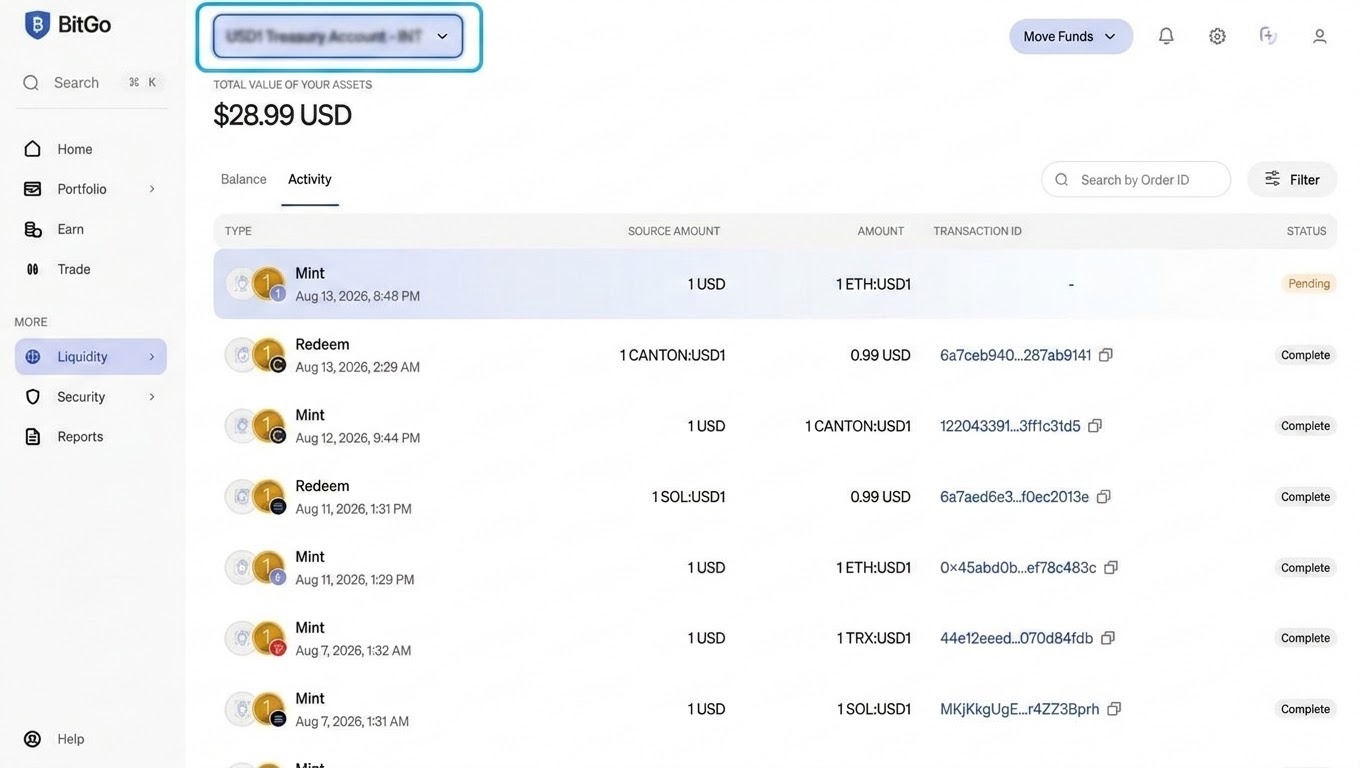This screenshot has height=768, width=1360.
Task: Click the sidebar Search box
Action: coord(91,83)
